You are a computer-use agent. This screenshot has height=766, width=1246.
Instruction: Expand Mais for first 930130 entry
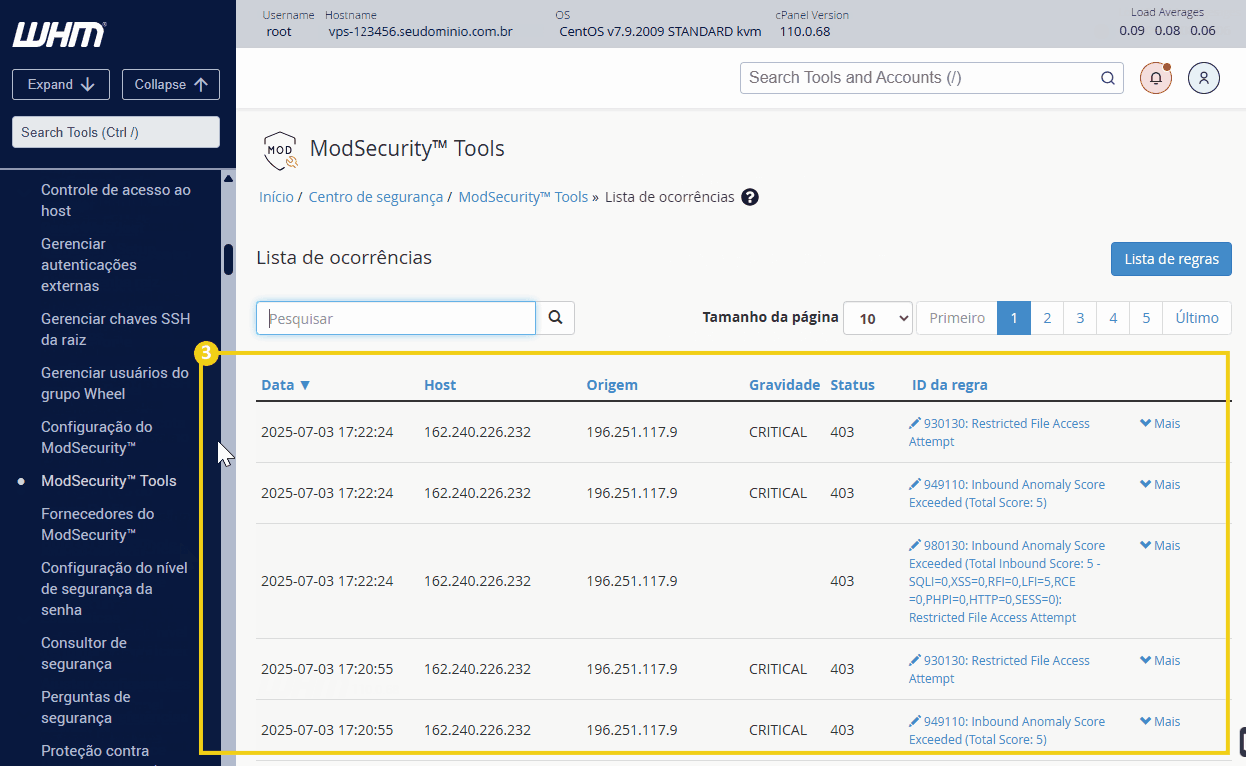1160,423
